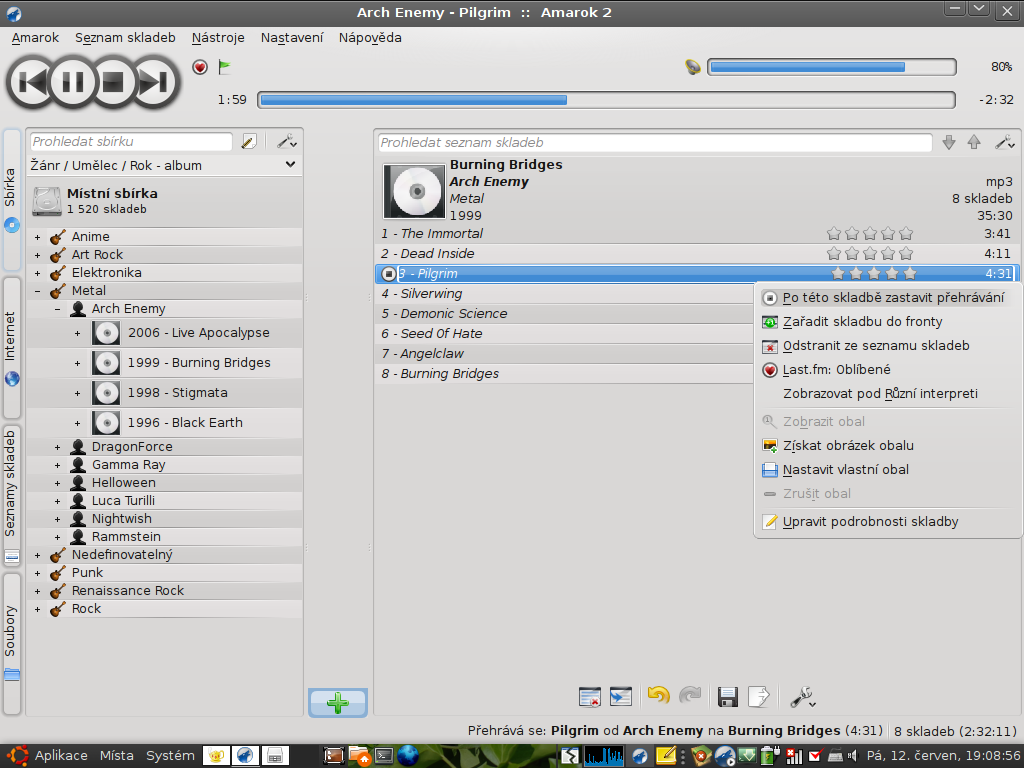Expand the Rock genre
Image resolution: width=1024 pixels, height=768 pixels.
coord(37,609)
